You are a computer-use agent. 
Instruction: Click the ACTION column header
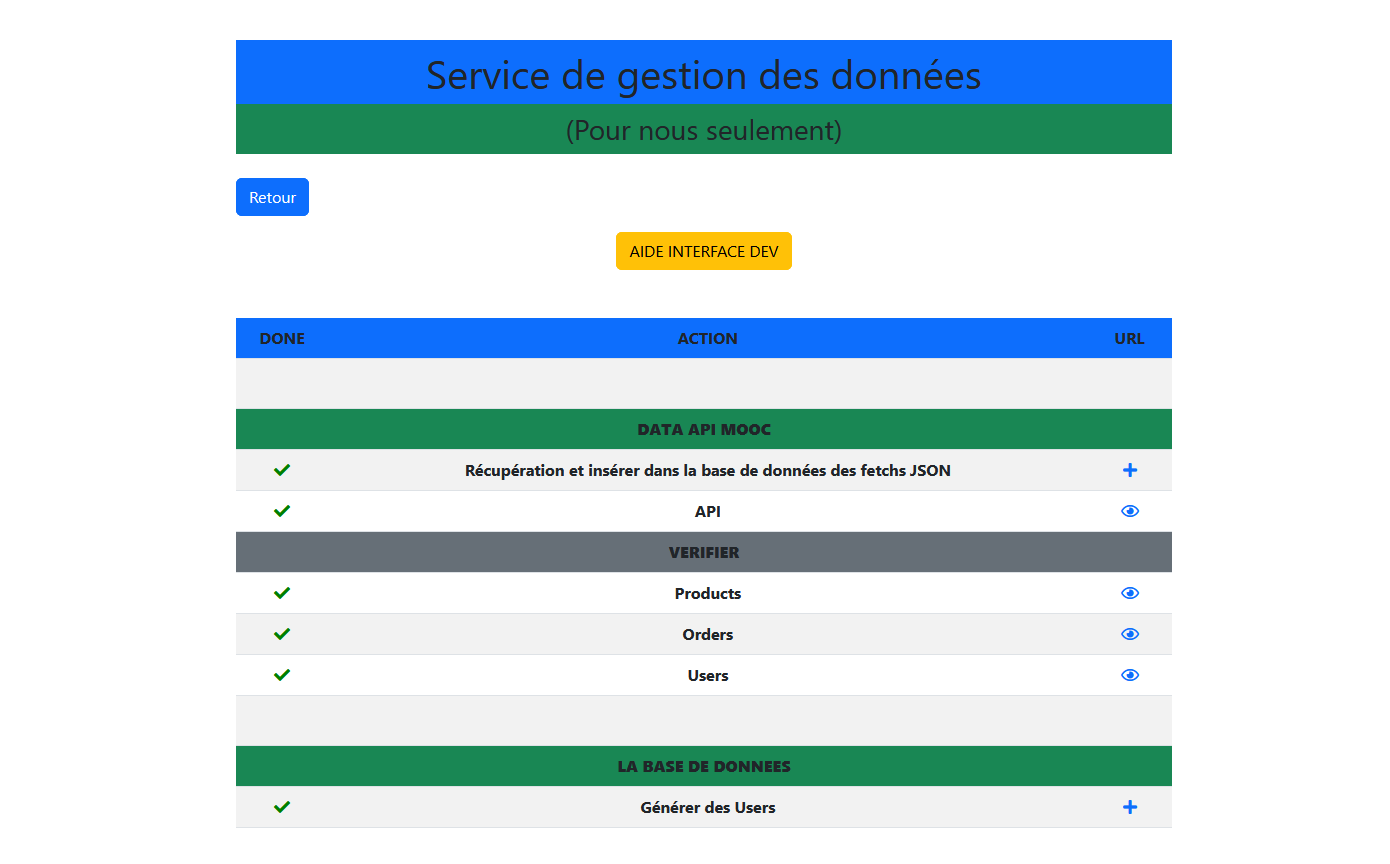(x=707, y=338)
